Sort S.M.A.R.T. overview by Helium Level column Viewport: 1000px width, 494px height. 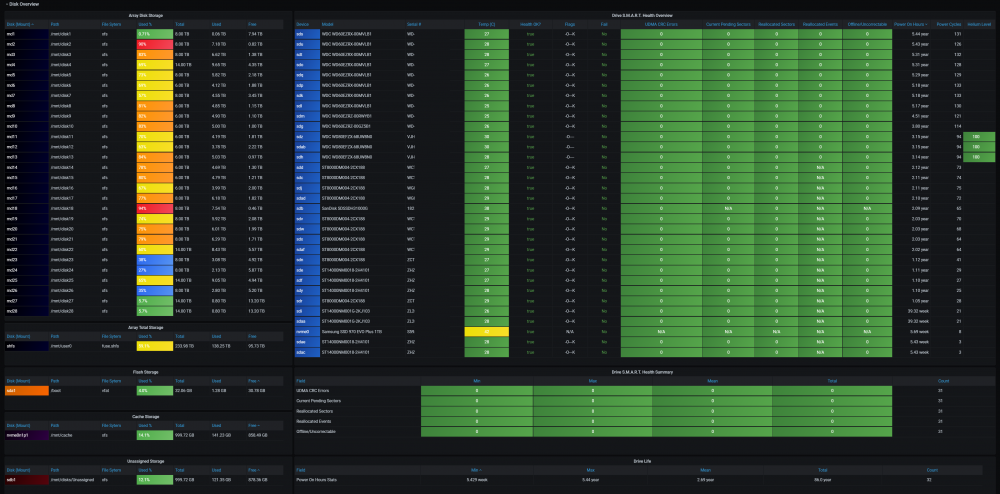click(x=979, y=24)
